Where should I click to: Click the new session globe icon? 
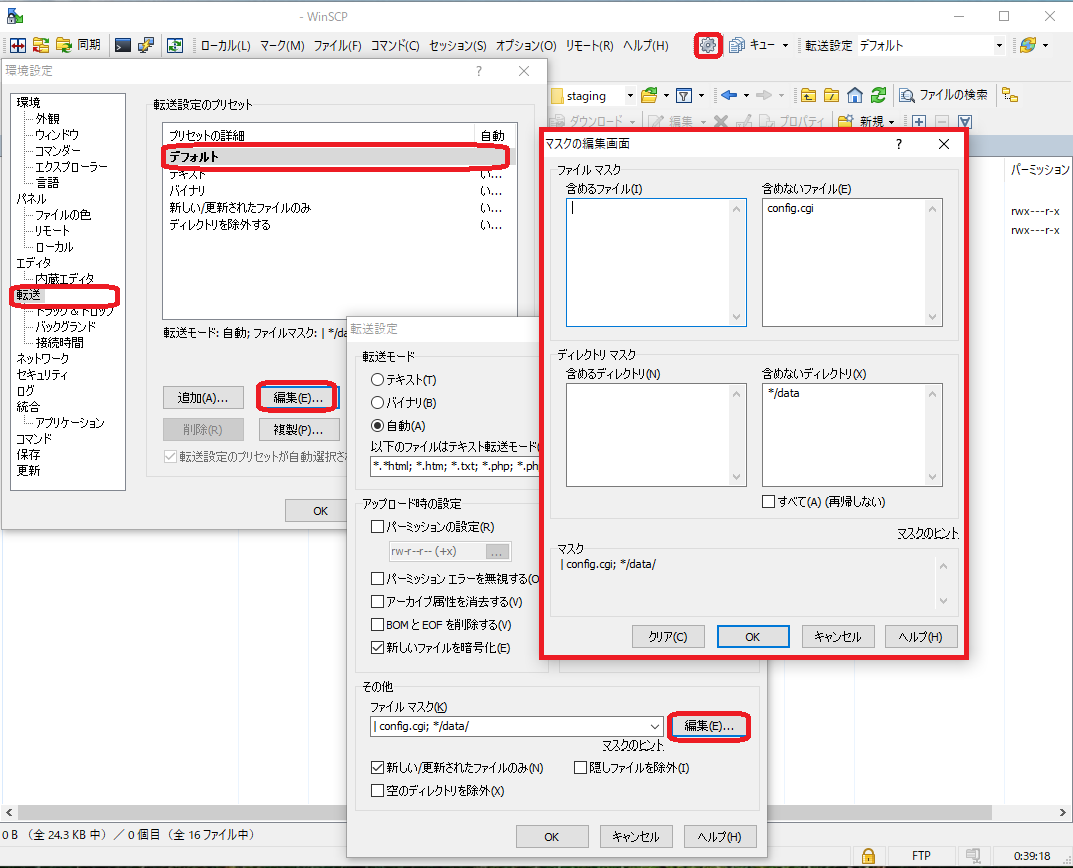coord(1028,45)
